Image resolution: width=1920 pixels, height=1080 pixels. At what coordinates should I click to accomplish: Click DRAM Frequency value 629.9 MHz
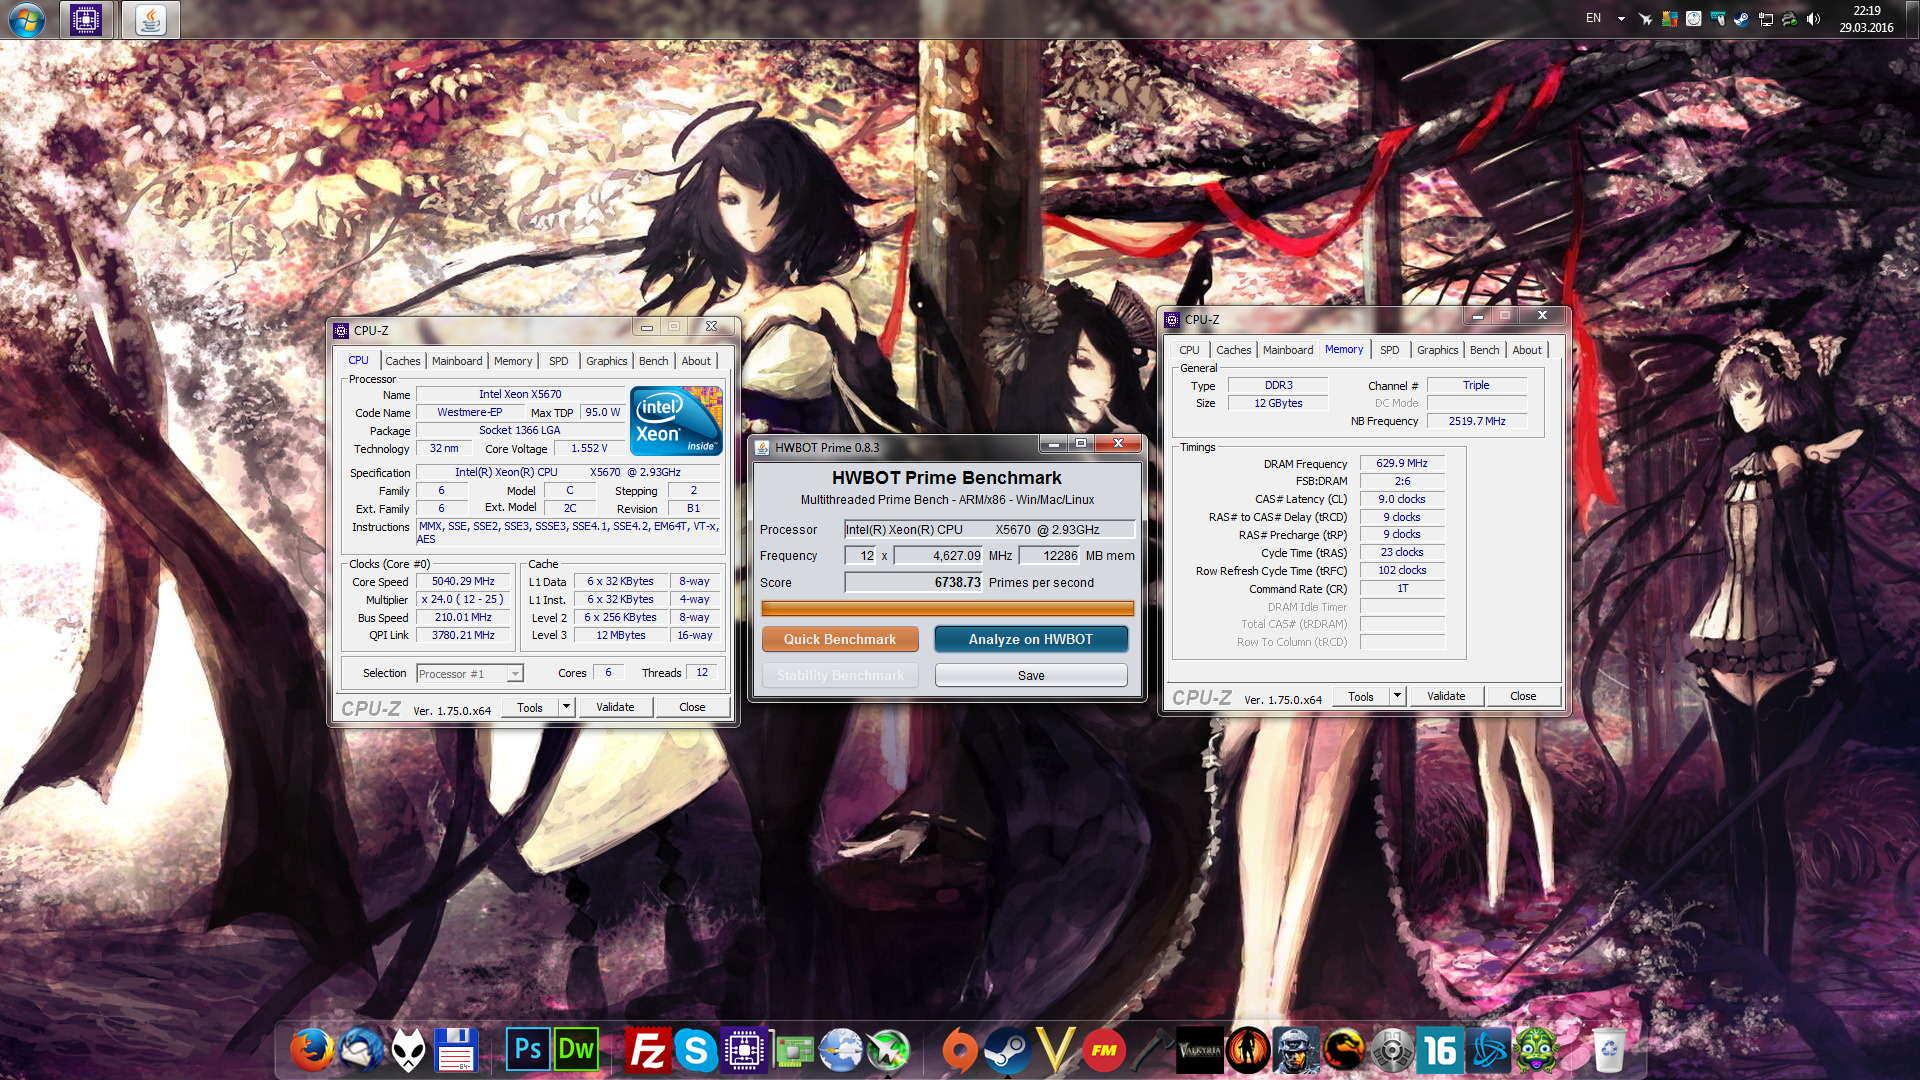point(1402,463)
